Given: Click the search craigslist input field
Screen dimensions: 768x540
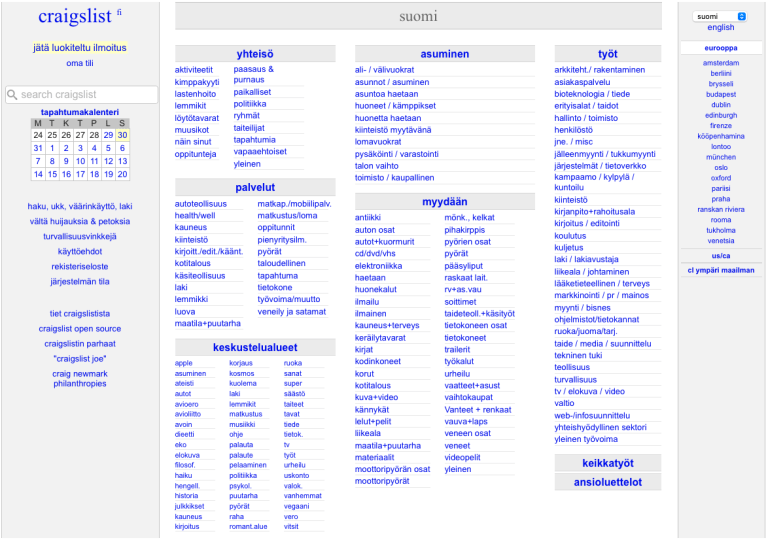Looking at the screenshot, I should click(x=82, y=95).
